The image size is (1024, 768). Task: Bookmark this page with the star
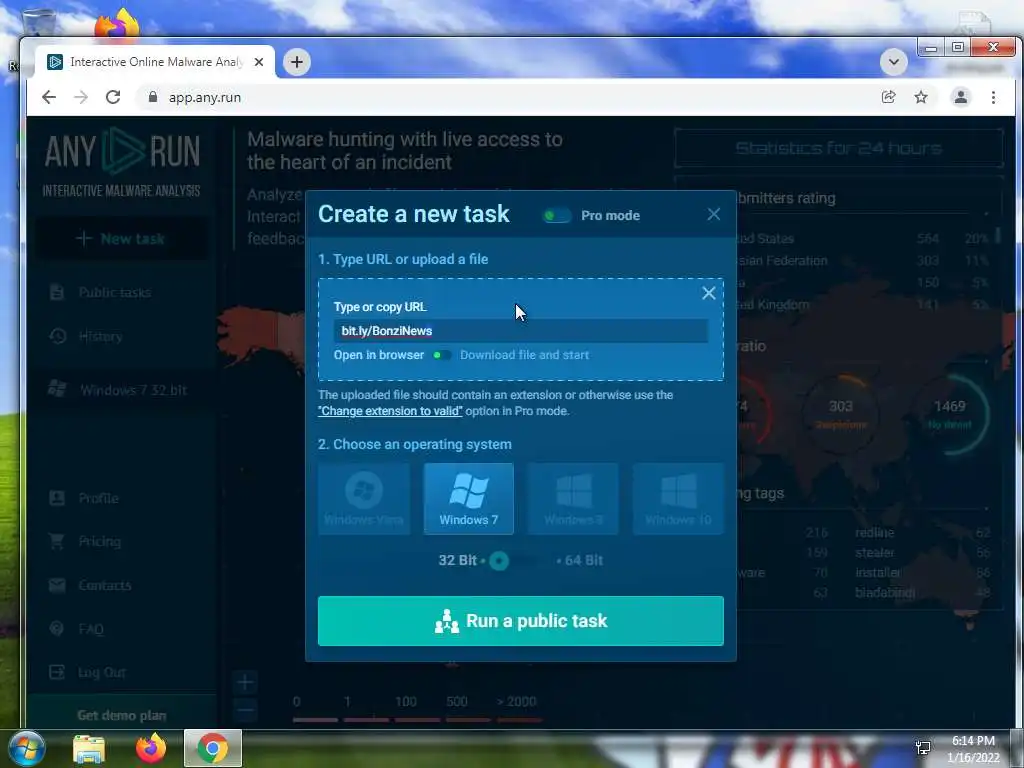click(921, 97)
